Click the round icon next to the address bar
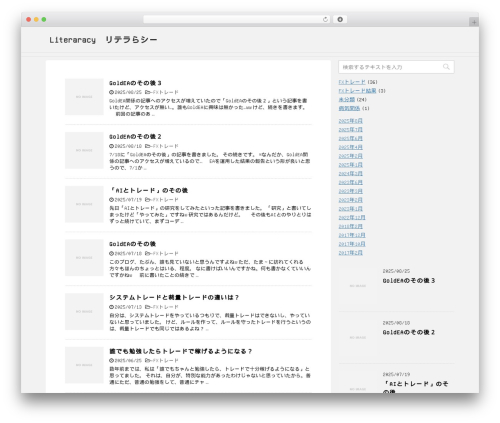The width and height of the screenshot is (500, 423). [340, 20]
